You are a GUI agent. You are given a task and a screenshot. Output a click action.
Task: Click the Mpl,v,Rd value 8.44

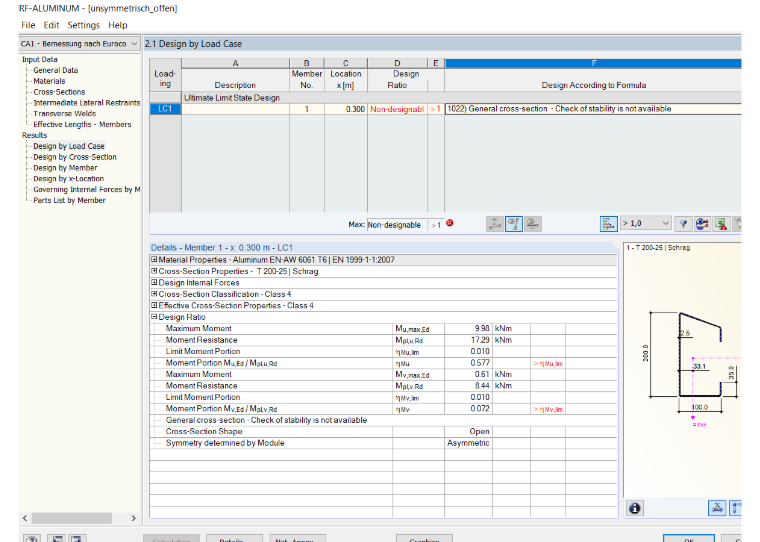coord(468,386)
